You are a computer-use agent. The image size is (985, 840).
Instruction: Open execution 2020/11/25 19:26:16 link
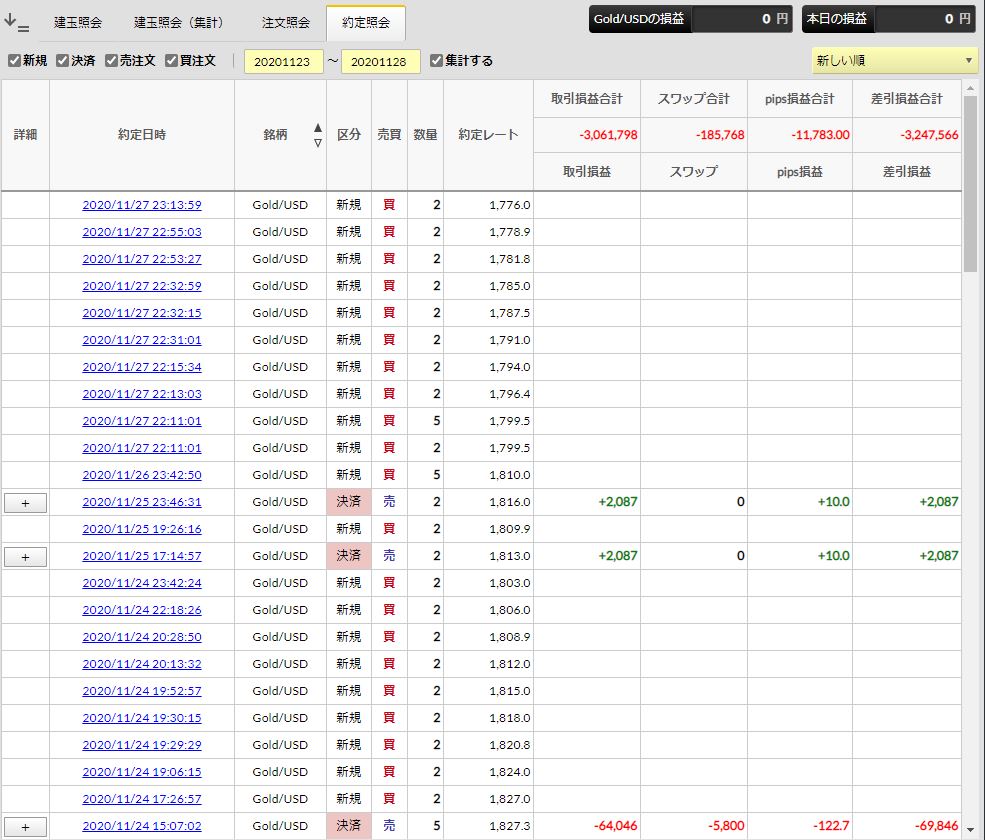pyautogui.click(x=142, y=529)
